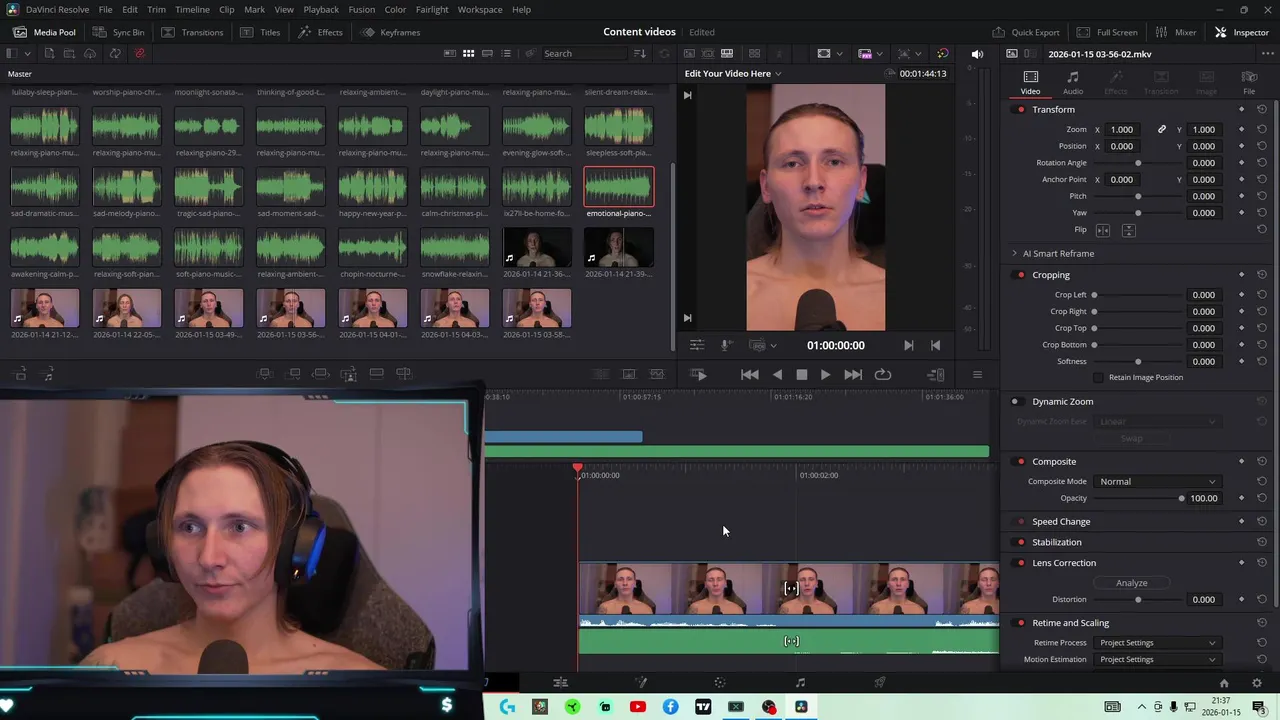Open the File menu

[x=105, y=9]
